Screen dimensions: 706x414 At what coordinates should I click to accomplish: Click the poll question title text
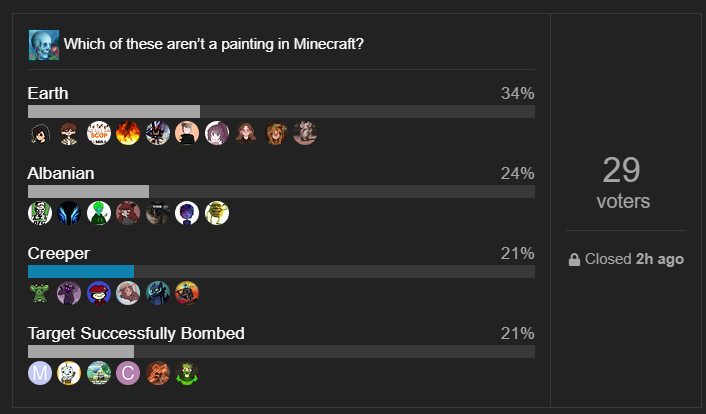[x=213, y=44]
